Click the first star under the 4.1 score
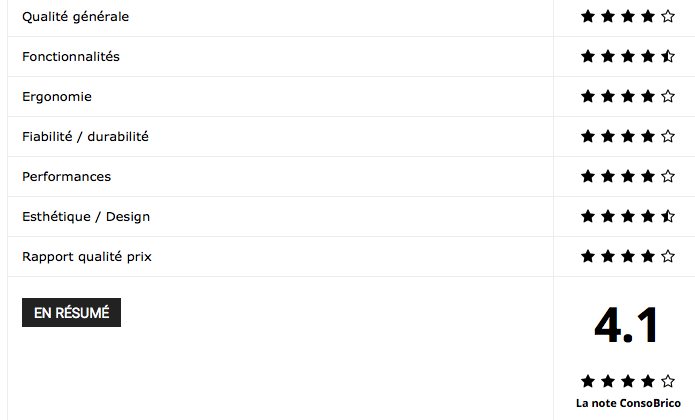Screen dimensions: 695x420 [588, 381]
